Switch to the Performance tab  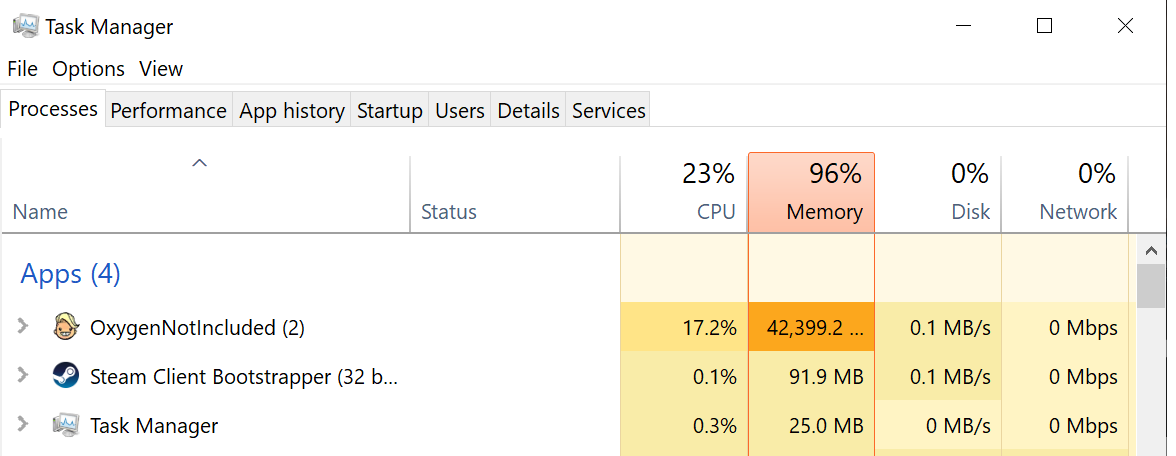(x=168, y=111)
